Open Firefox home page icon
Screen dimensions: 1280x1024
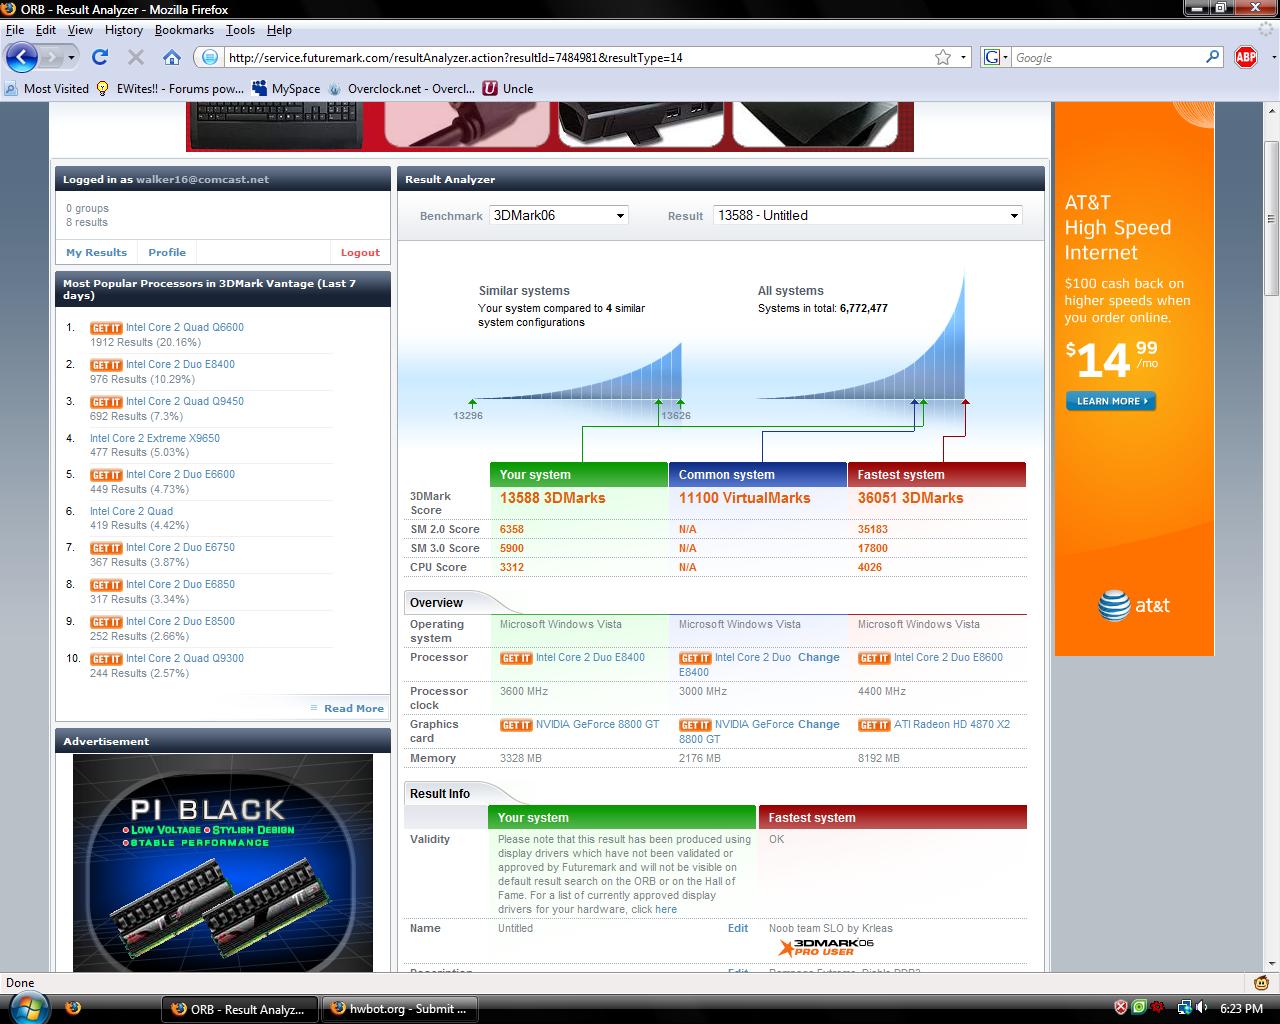click(x=172, y=57)
